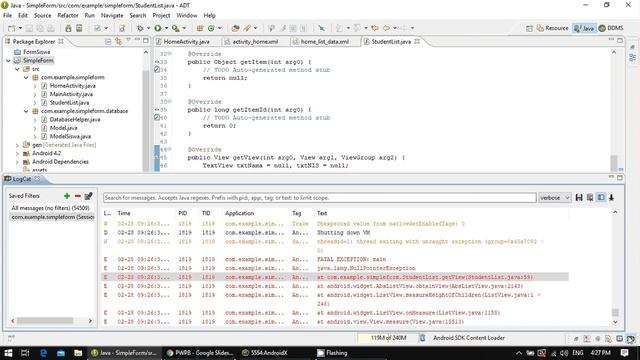
Task: Click the New Java Class icon
Action: click(211, 28)
